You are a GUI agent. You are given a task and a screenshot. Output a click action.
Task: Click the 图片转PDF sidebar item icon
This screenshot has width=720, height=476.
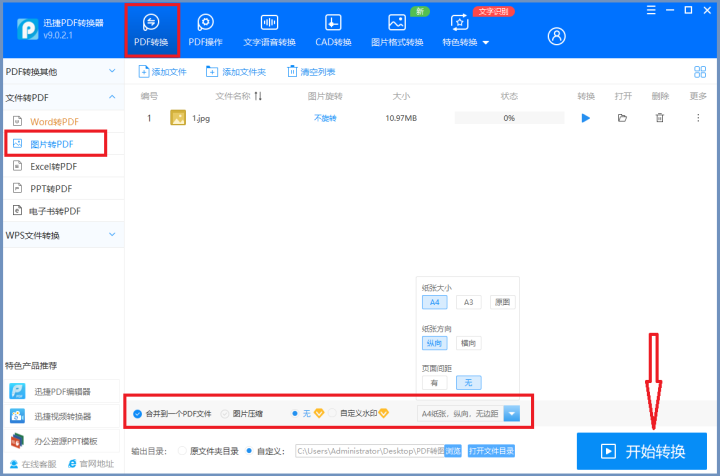pos(17,144)
